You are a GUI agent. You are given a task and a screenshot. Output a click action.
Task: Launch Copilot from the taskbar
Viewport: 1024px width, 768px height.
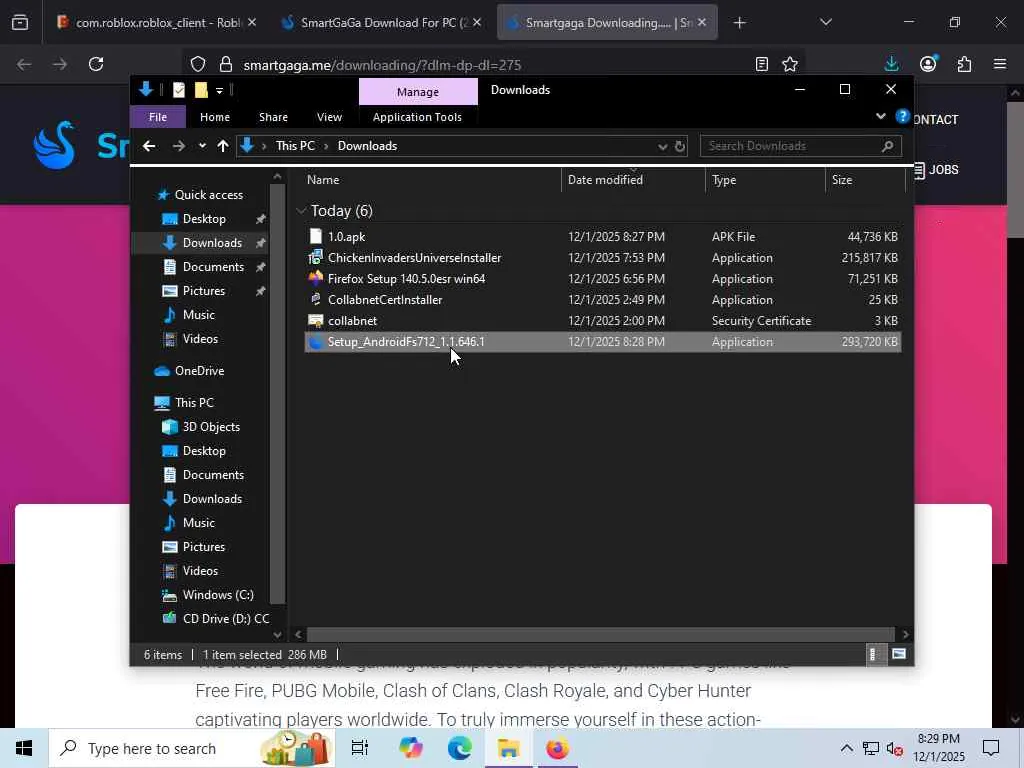pos(411,748)
